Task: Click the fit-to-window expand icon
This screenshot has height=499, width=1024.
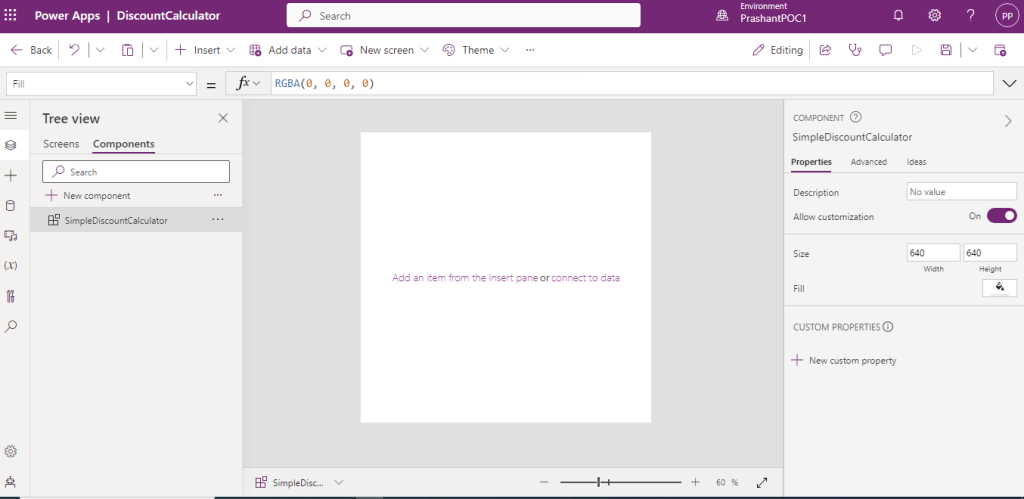Action: [x=762, y=482]
